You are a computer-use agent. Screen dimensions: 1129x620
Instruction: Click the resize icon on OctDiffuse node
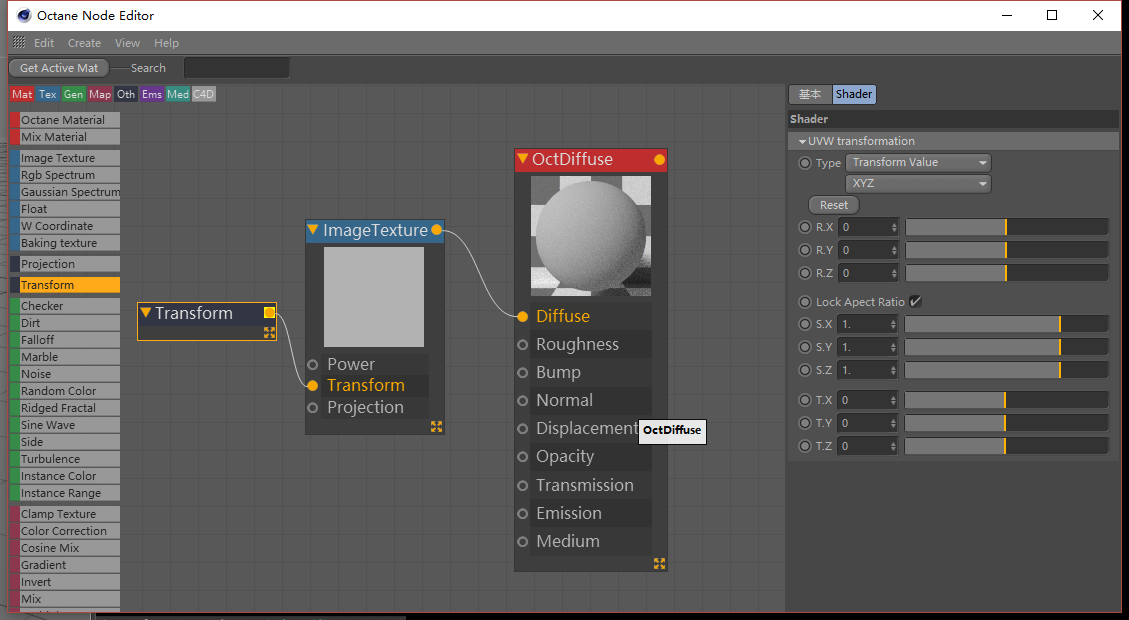(x=659, y=564)
